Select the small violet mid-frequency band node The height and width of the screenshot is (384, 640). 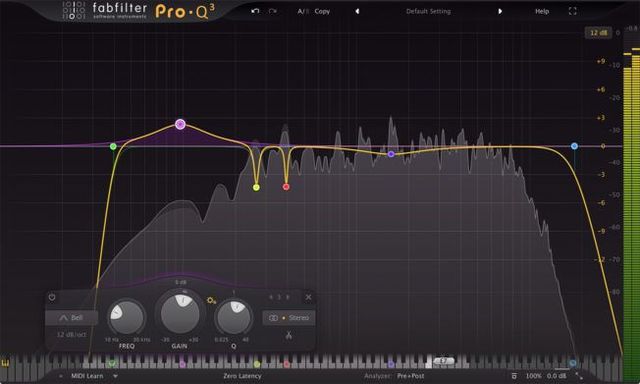click(391, 154)
